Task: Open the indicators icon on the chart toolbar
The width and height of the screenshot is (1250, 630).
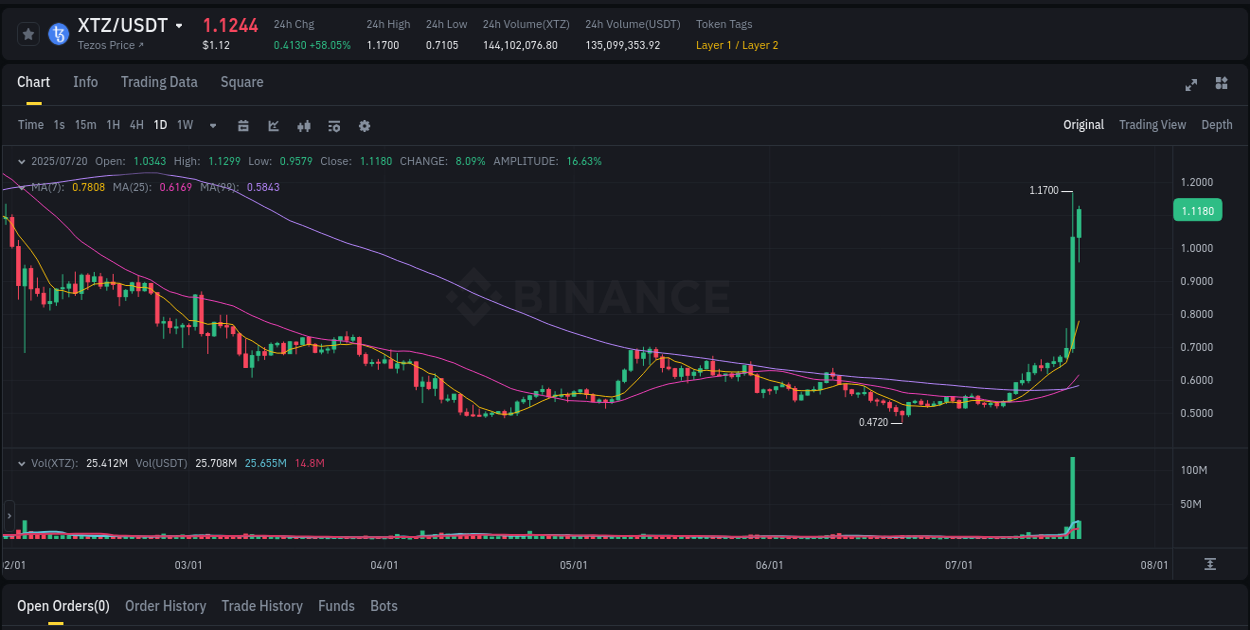Action: click(x=304, y=125)
